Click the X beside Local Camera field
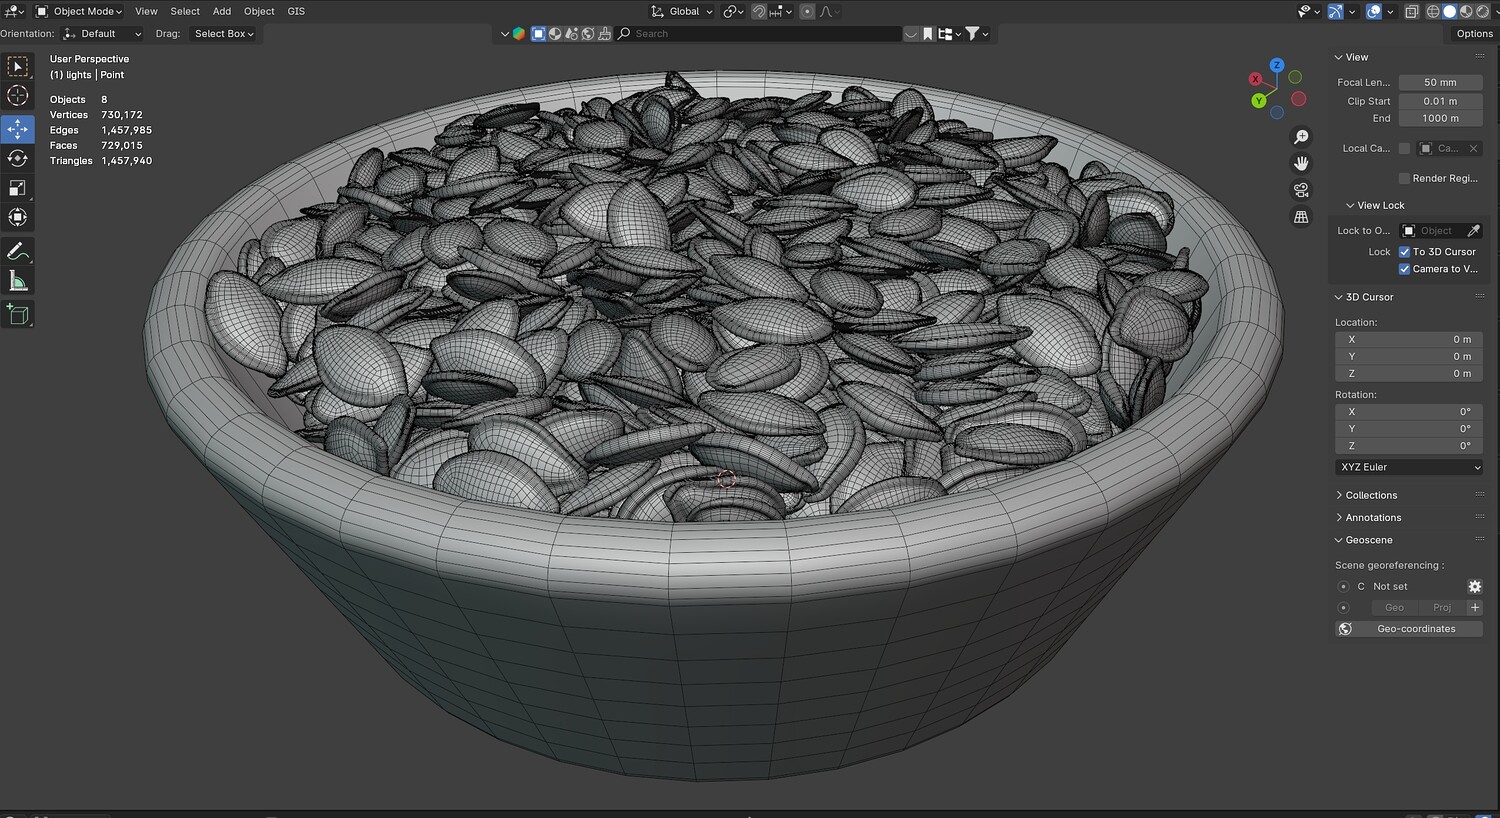The image size is (1500, 818). tap(1473, 148)
